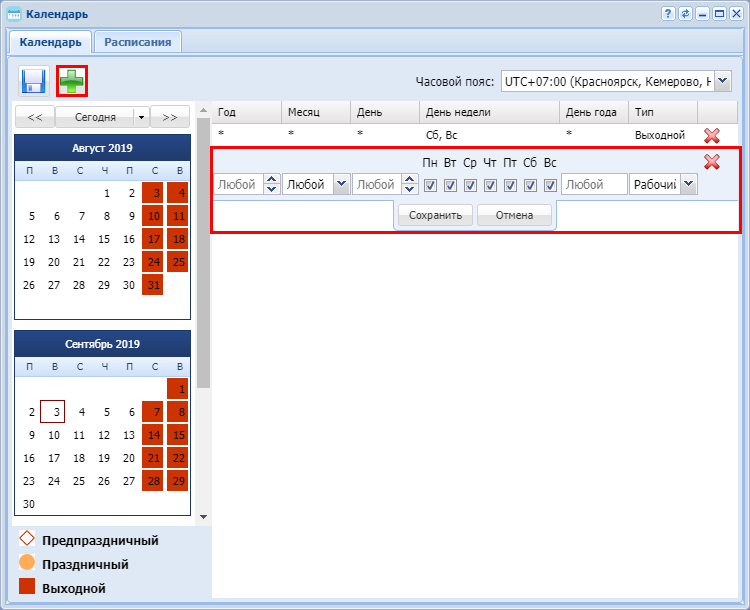This screenshot has height=610, width=750.
Task: Click the Год input field
Action: pyautogui.click(x=239, y=184)
